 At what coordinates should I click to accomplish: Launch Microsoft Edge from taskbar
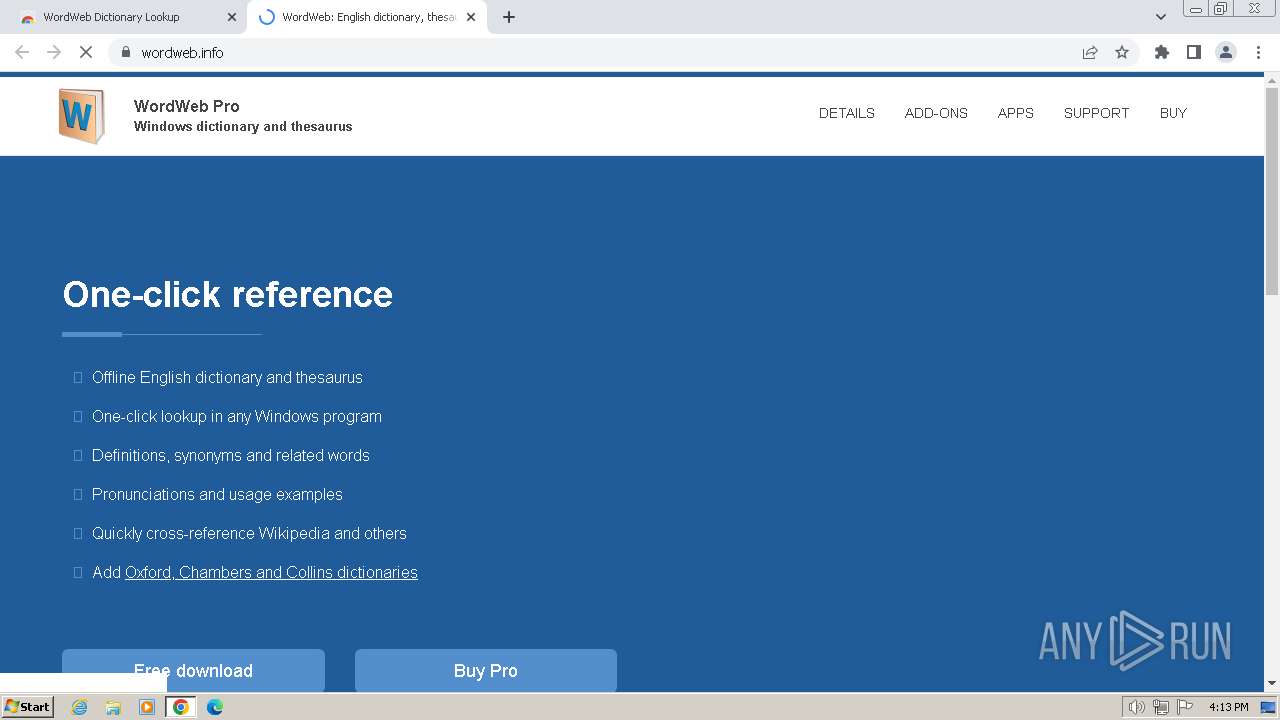215,707
